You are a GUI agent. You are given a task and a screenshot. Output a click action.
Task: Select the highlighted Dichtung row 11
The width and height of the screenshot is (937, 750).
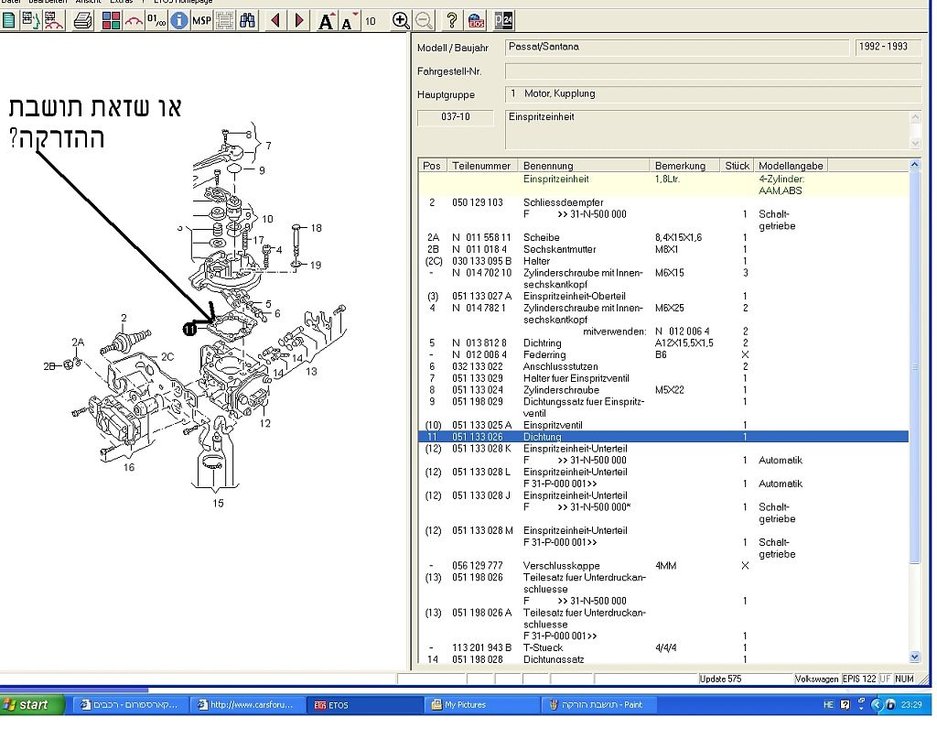coord(663,437)
